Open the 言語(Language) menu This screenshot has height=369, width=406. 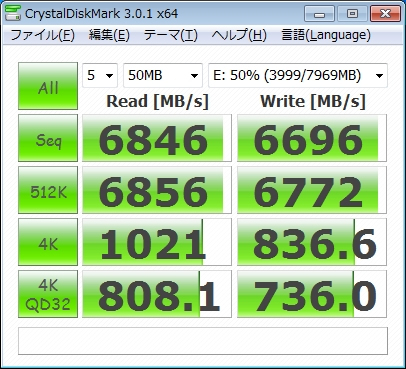326,35
